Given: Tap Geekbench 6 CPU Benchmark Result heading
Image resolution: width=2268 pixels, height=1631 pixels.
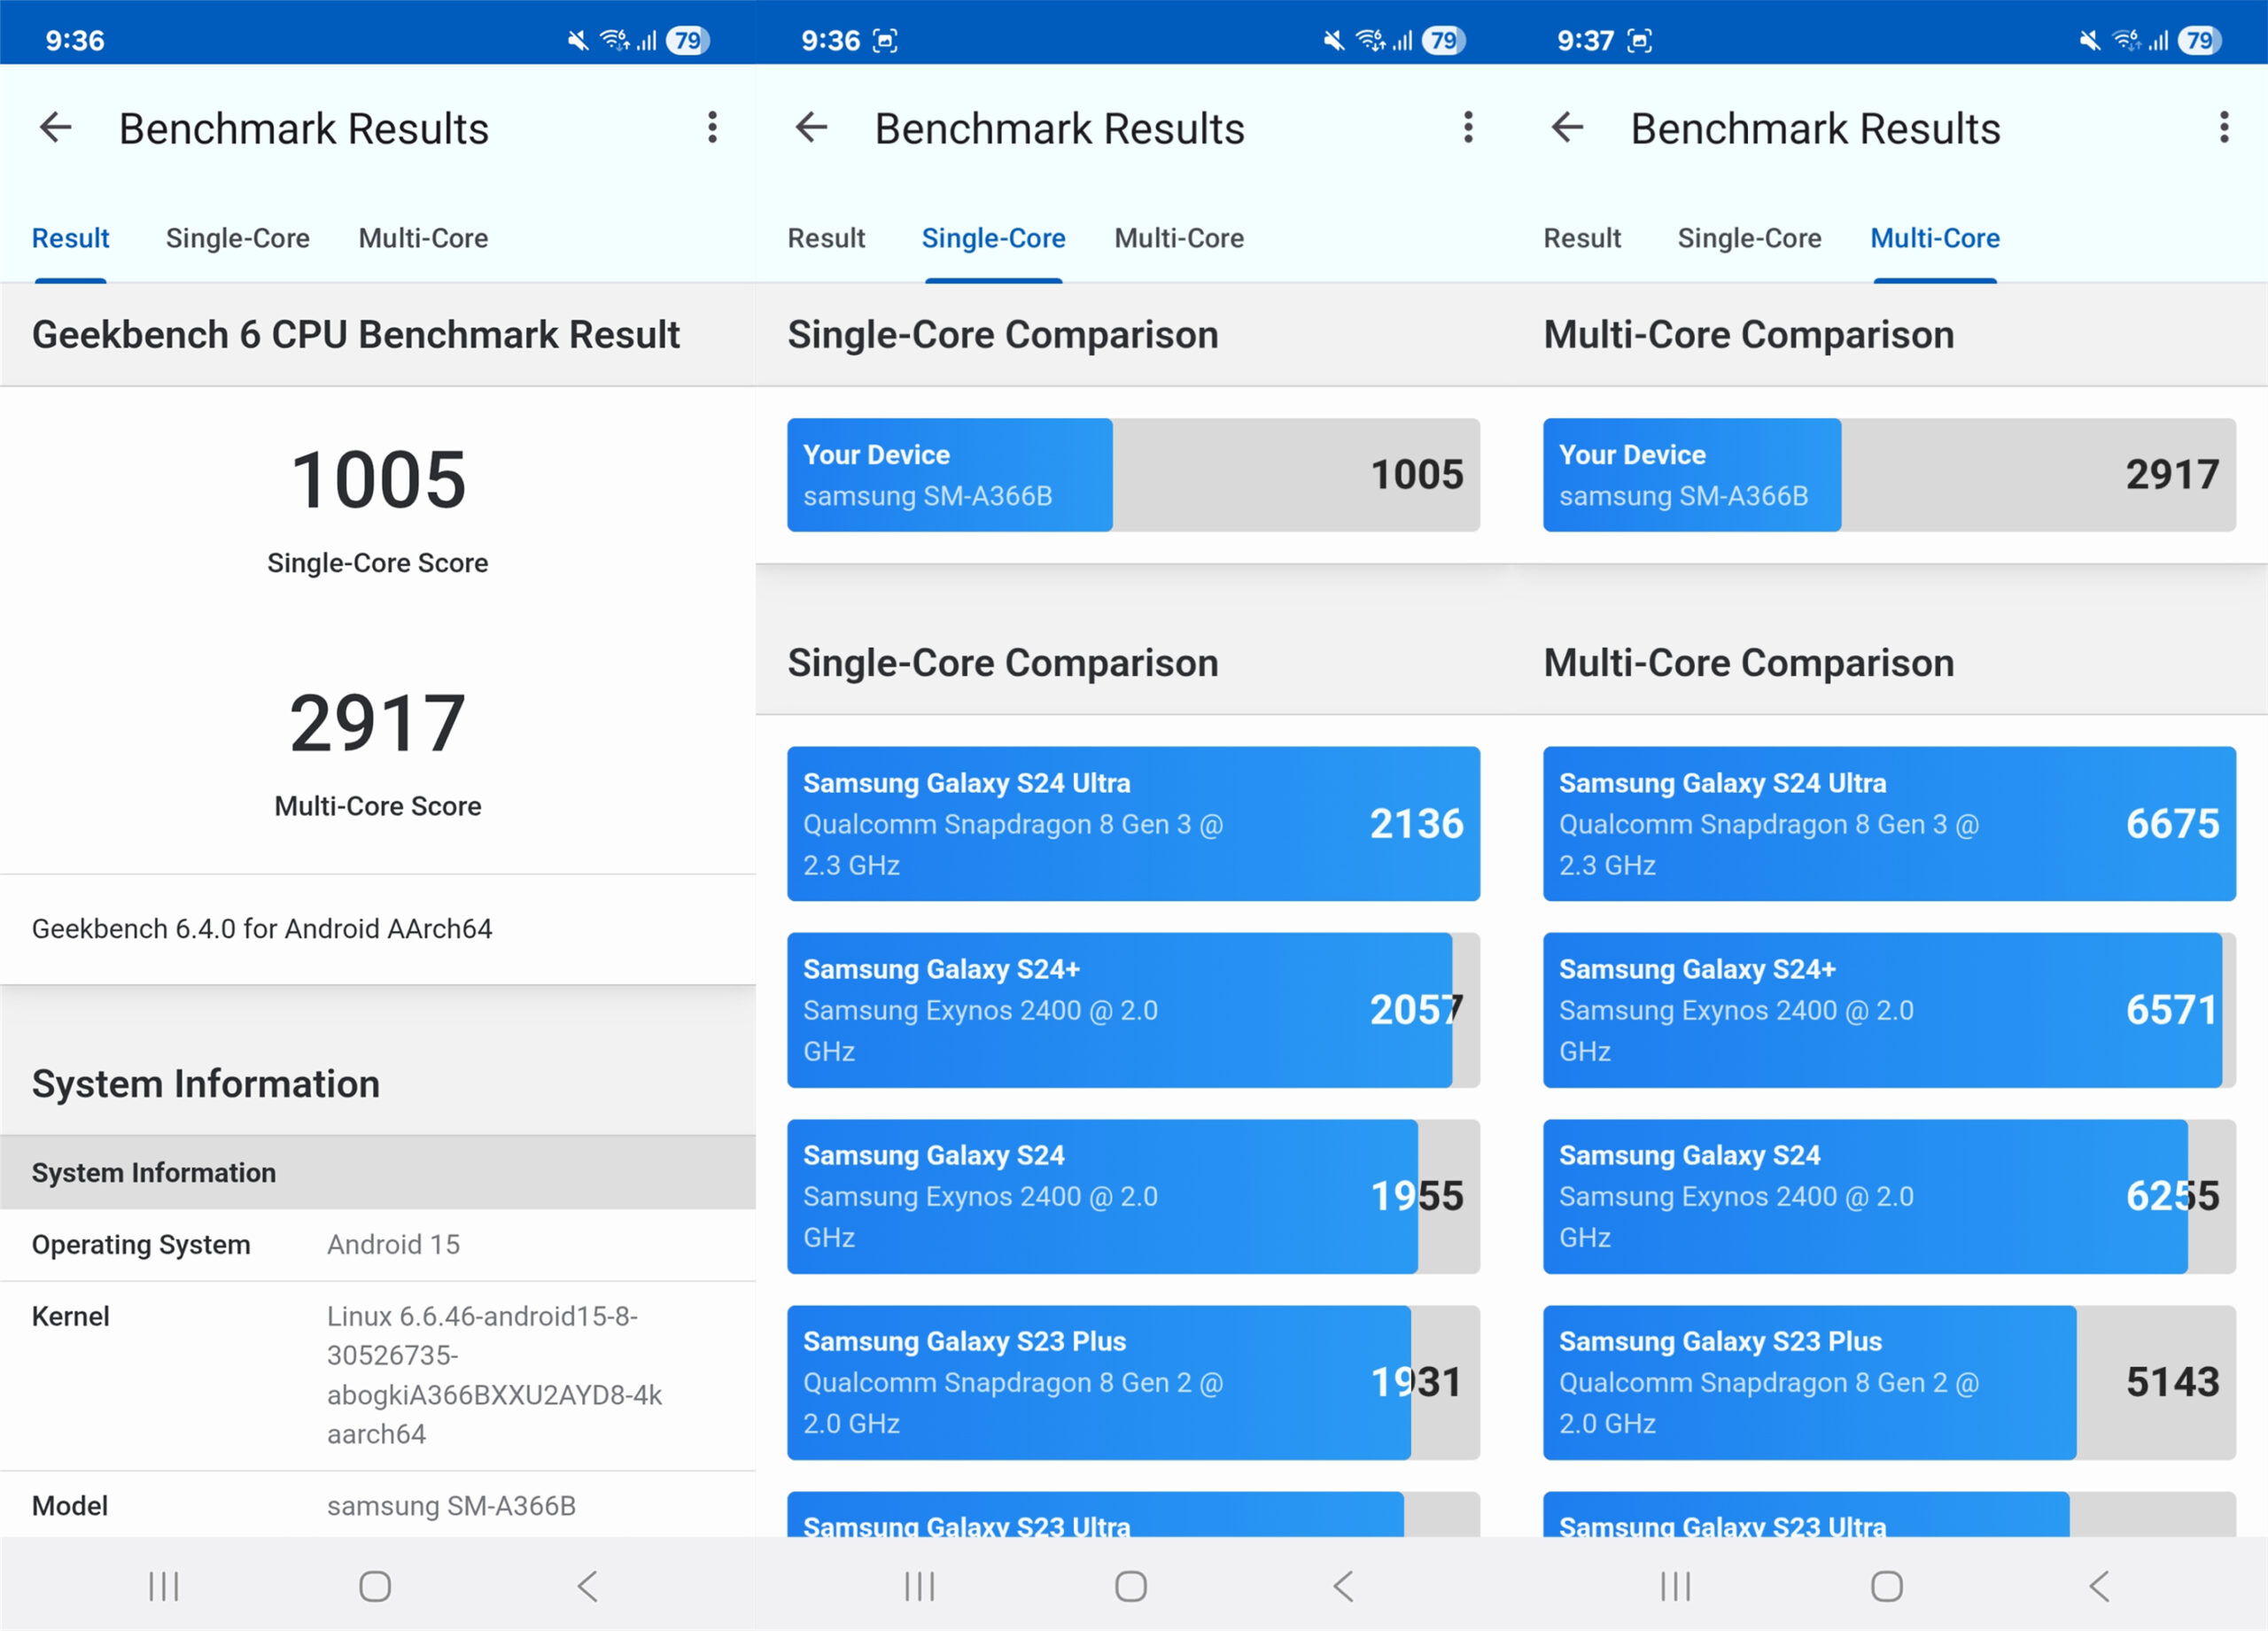Looking at the screenshot, I should [355, 334].
